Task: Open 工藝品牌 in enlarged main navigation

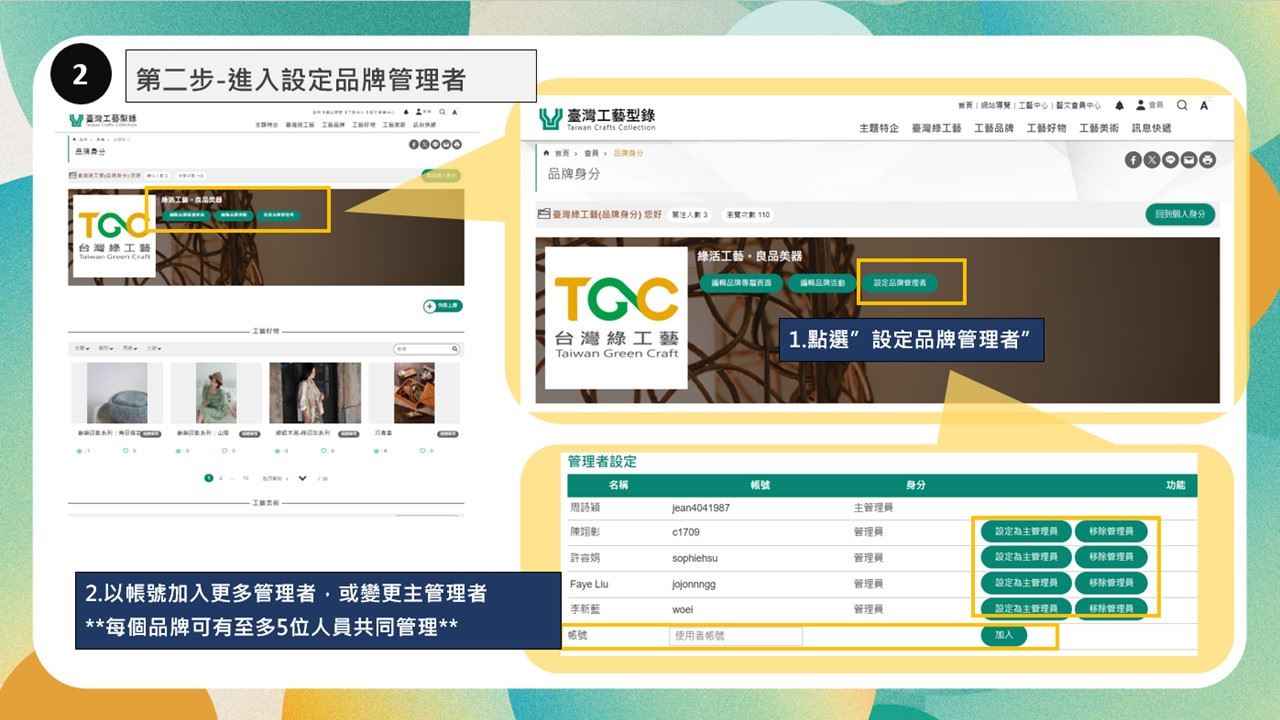Action: [x=994, y=128]
